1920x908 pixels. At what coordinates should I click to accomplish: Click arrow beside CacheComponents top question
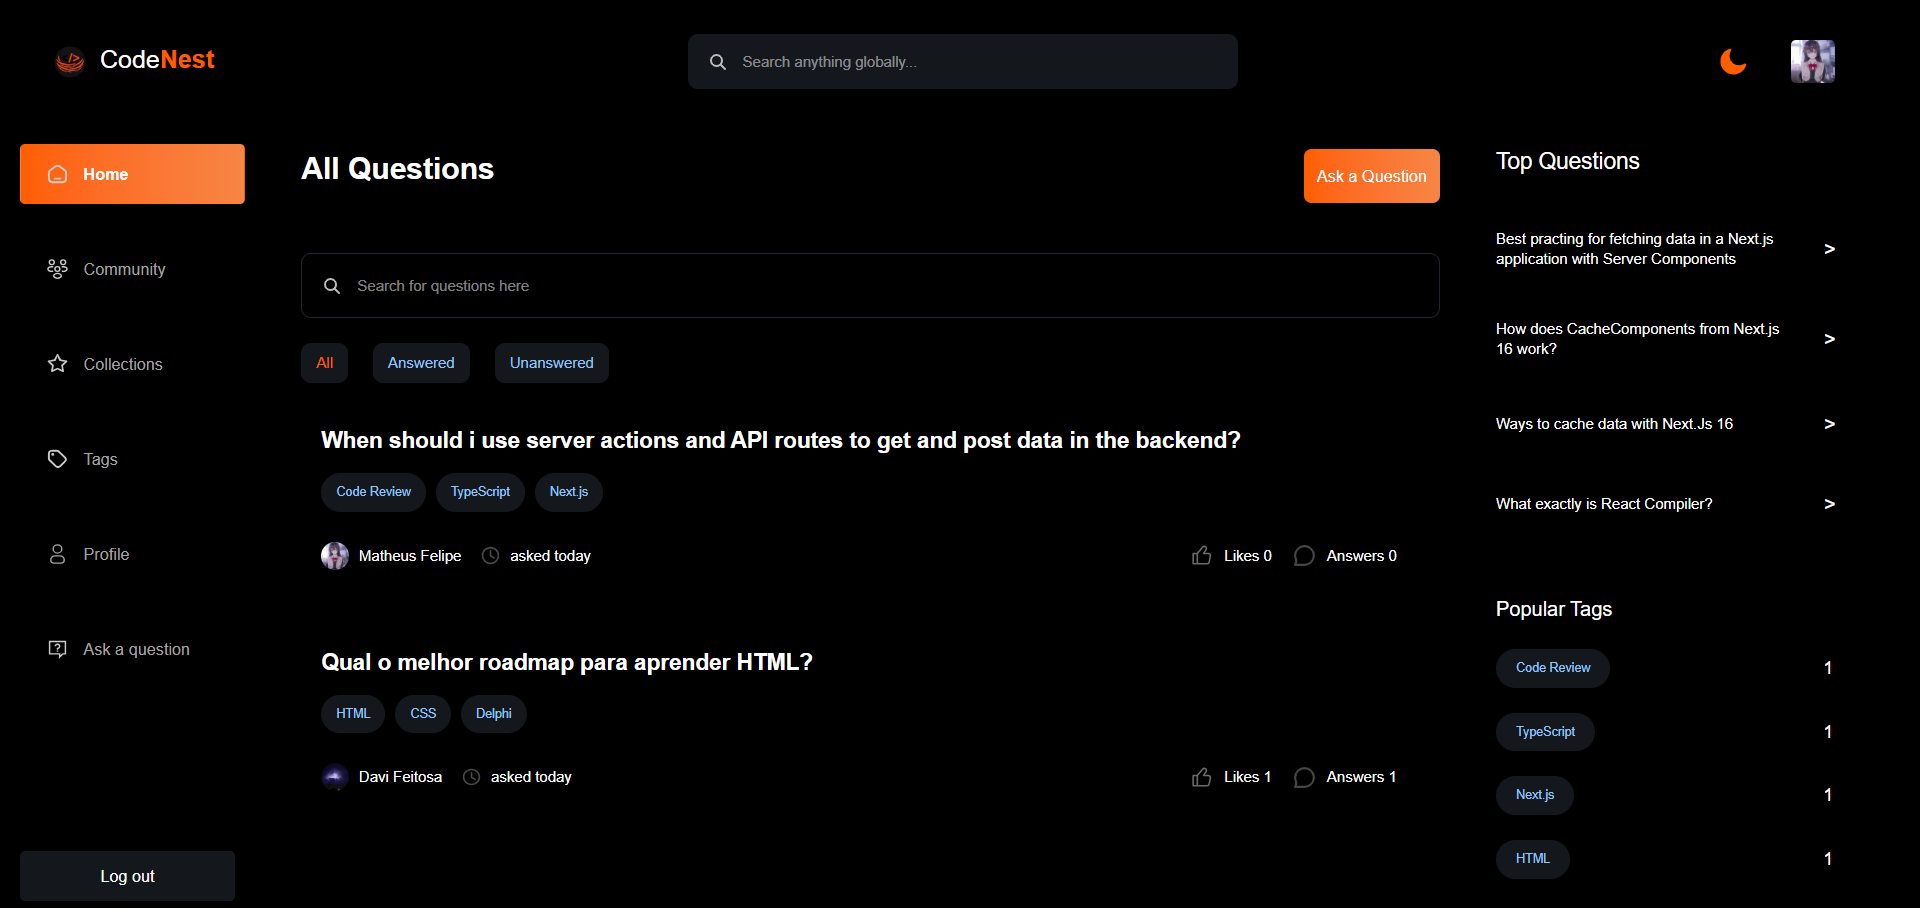pyautogui.click(x=1829, y=339)
